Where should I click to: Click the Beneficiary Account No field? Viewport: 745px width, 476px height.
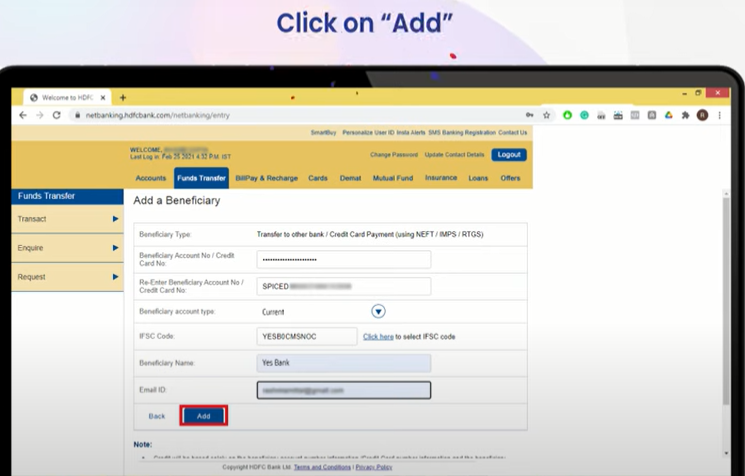pyautogui.click(x=344, y=259)
